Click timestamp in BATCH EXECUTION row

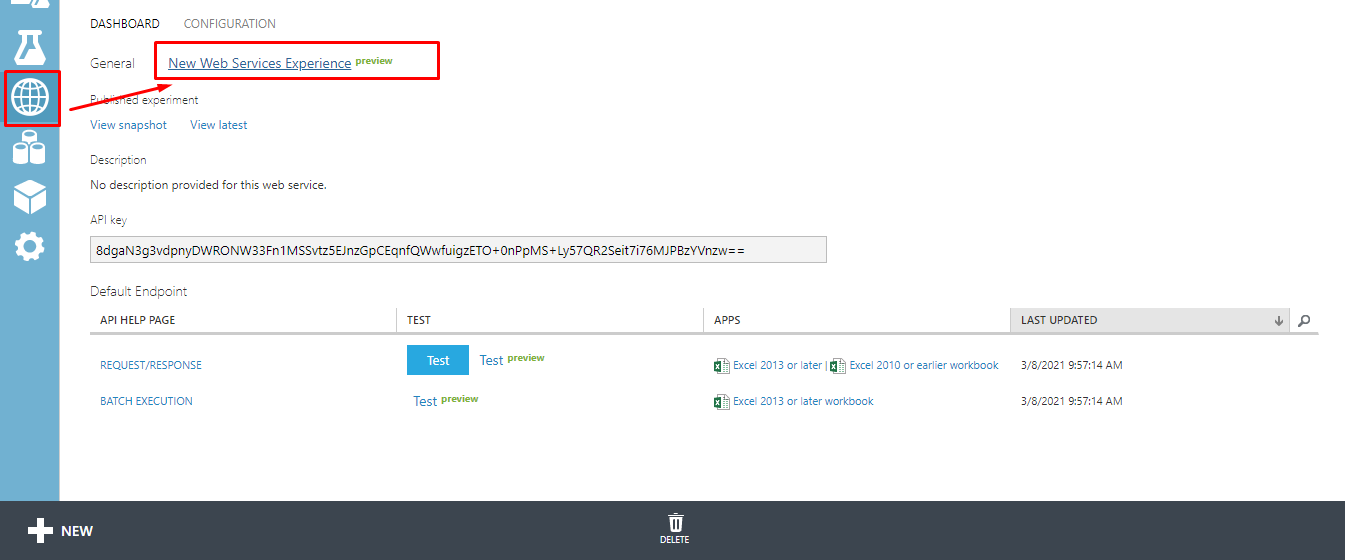coord(1071,402)
